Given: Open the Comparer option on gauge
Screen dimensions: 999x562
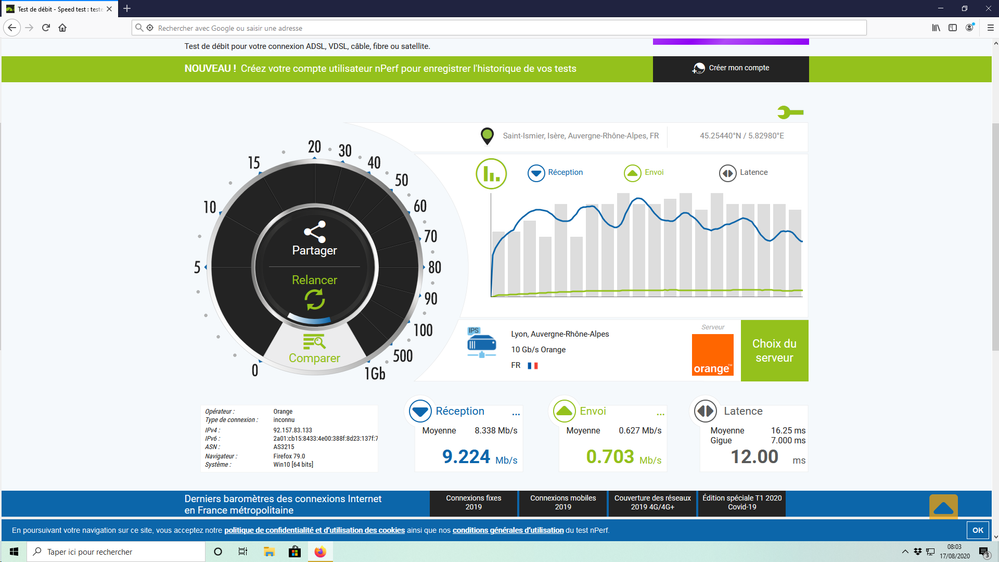Looking at the screenshot, I should (x=314, y=349).
